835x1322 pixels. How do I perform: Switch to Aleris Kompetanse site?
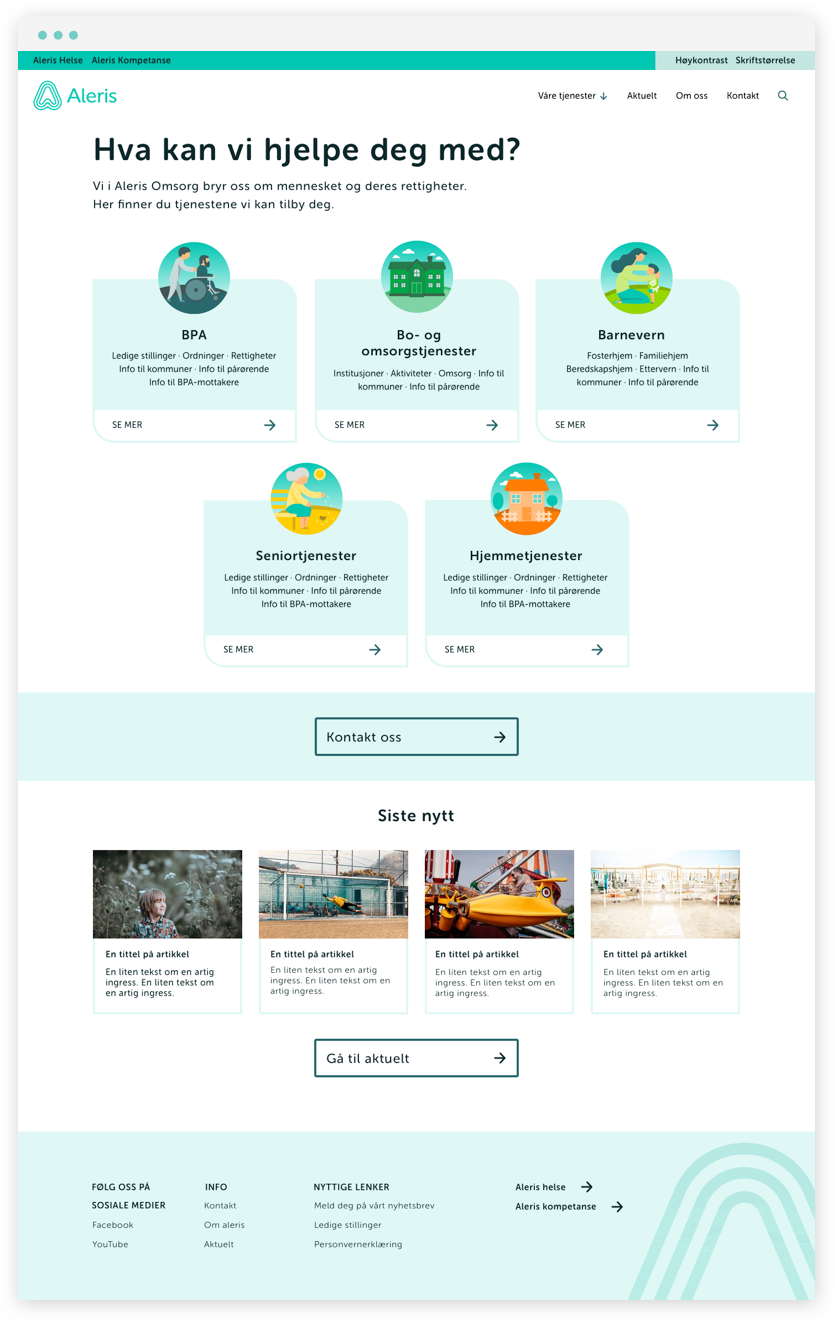[131, 60]
